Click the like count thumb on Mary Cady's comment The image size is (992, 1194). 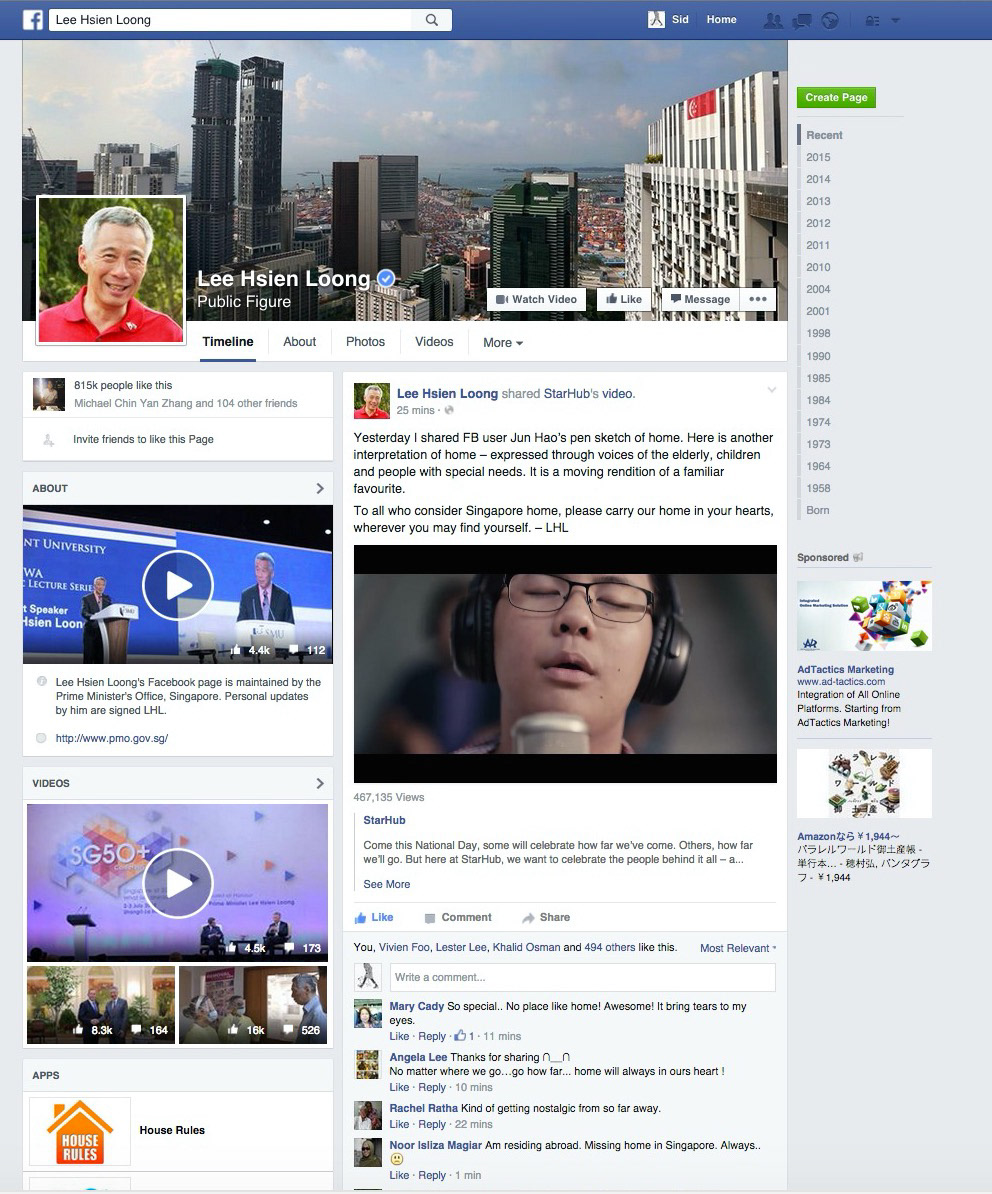[x=460, y=1036]
